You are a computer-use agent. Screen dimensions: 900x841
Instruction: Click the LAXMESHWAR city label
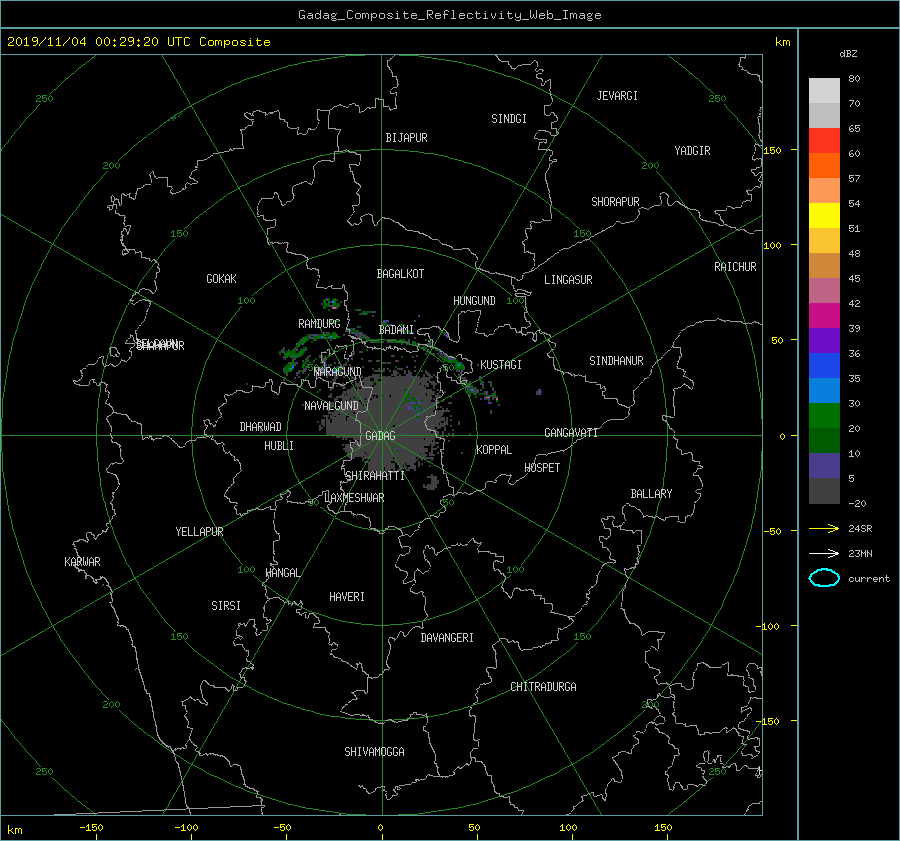tap(354, 498)
